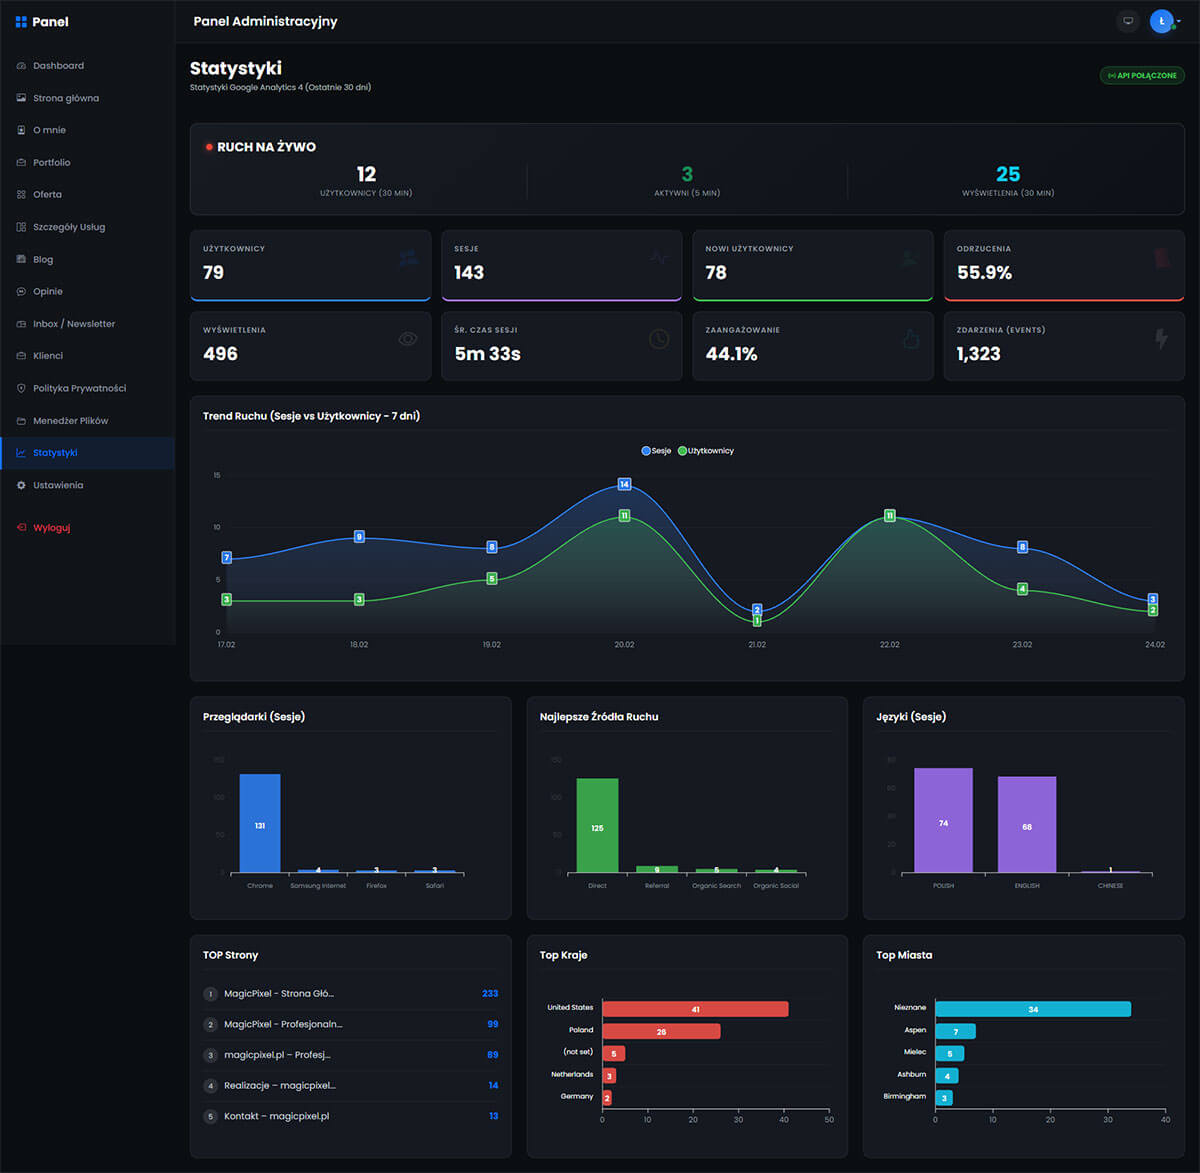Click the monitor icon in the top bar
This screenshot has height=1173, width=1200.
[1127, 20]
